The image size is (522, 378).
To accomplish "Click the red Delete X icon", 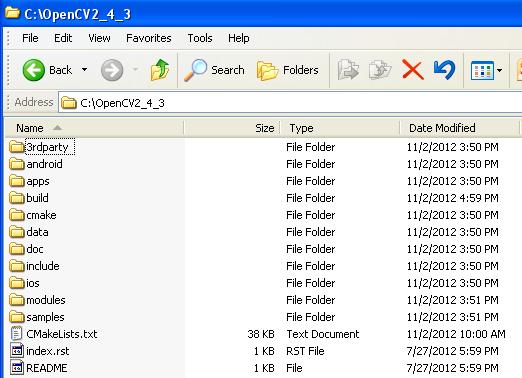I will click(413, 70).
